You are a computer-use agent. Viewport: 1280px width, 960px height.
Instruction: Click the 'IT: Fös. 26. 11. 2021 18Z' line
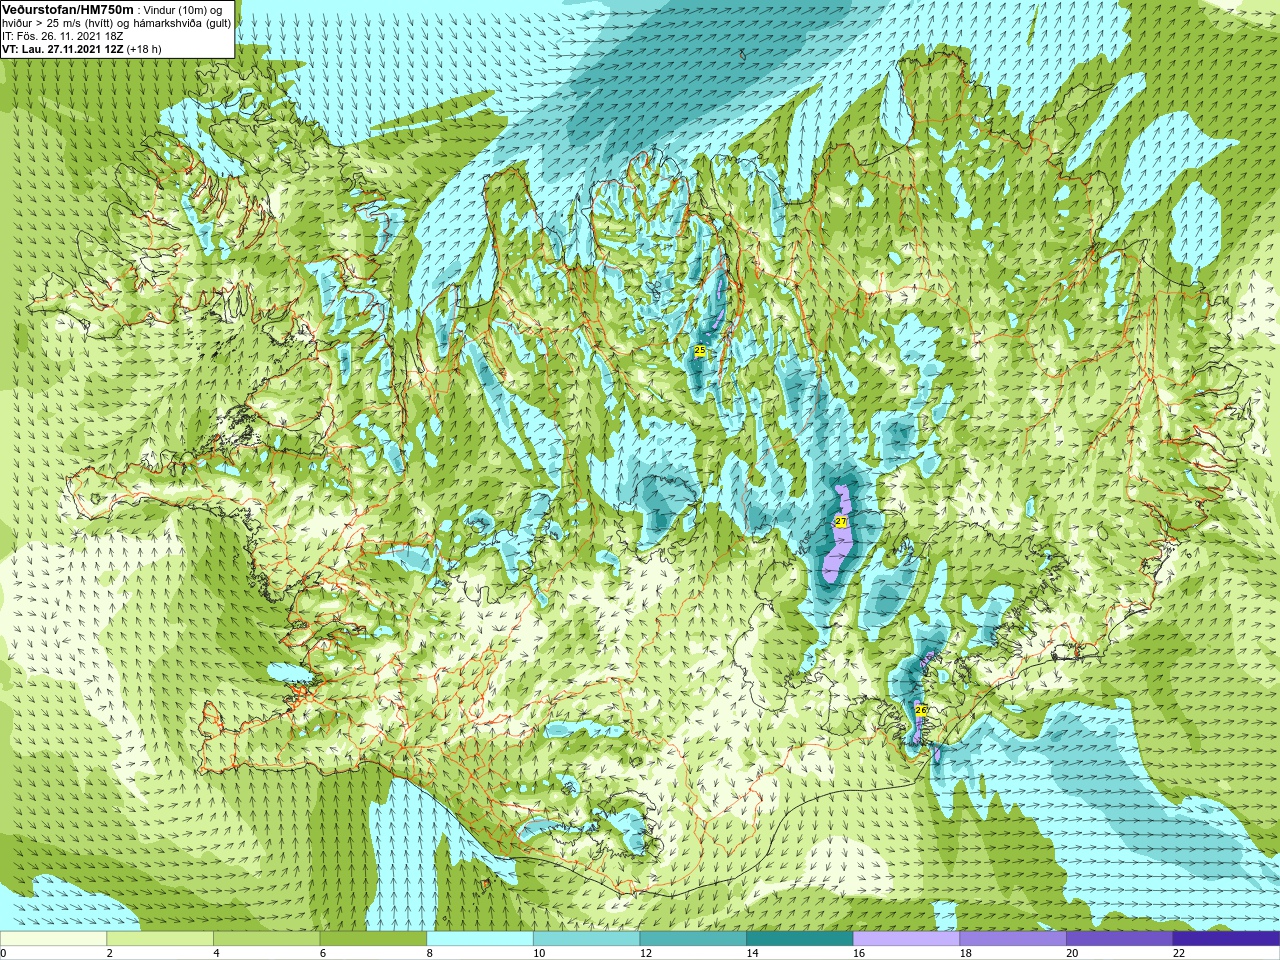[63, 36]
